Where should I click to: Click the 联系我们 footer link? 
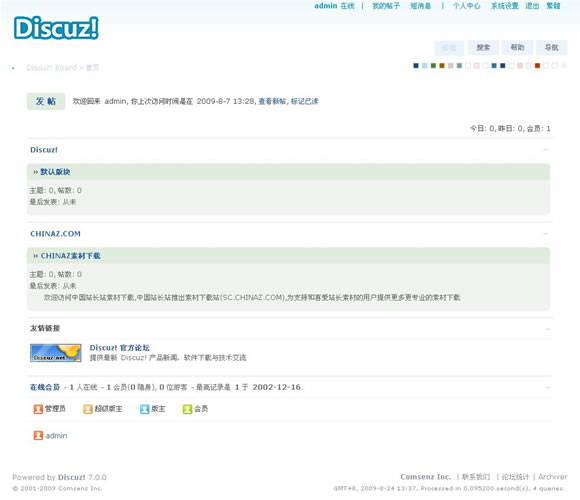[x=476, y=477]
